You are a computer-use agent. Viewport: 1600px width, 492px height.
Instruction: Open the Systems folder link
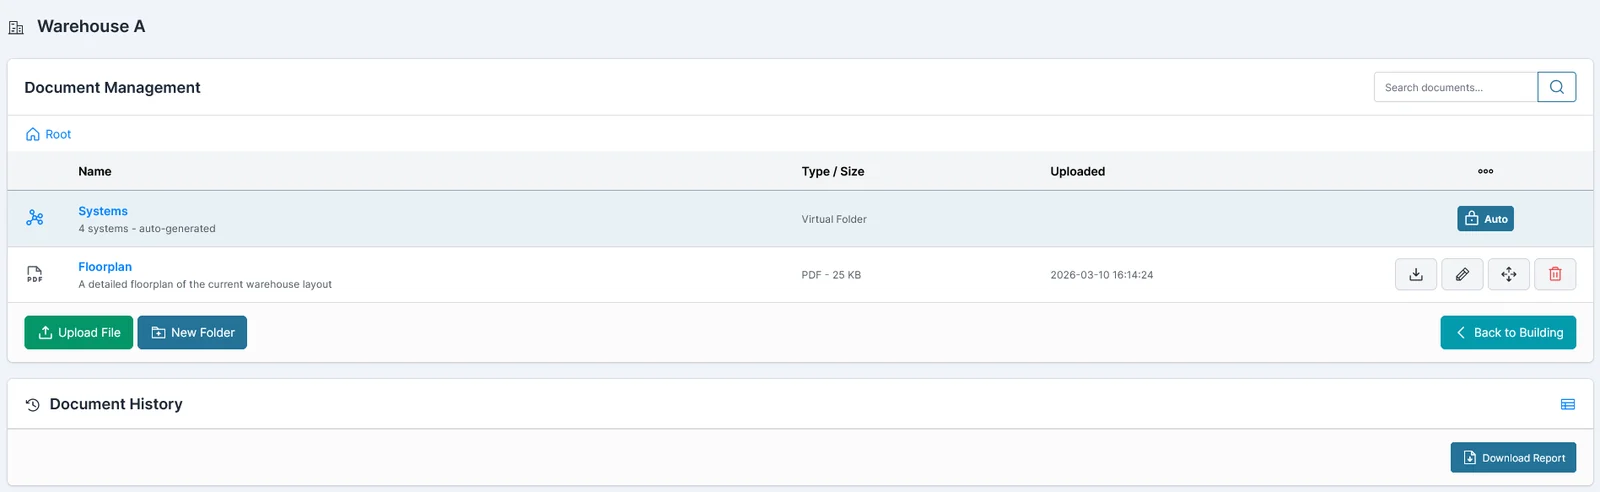tap(103, 211)
